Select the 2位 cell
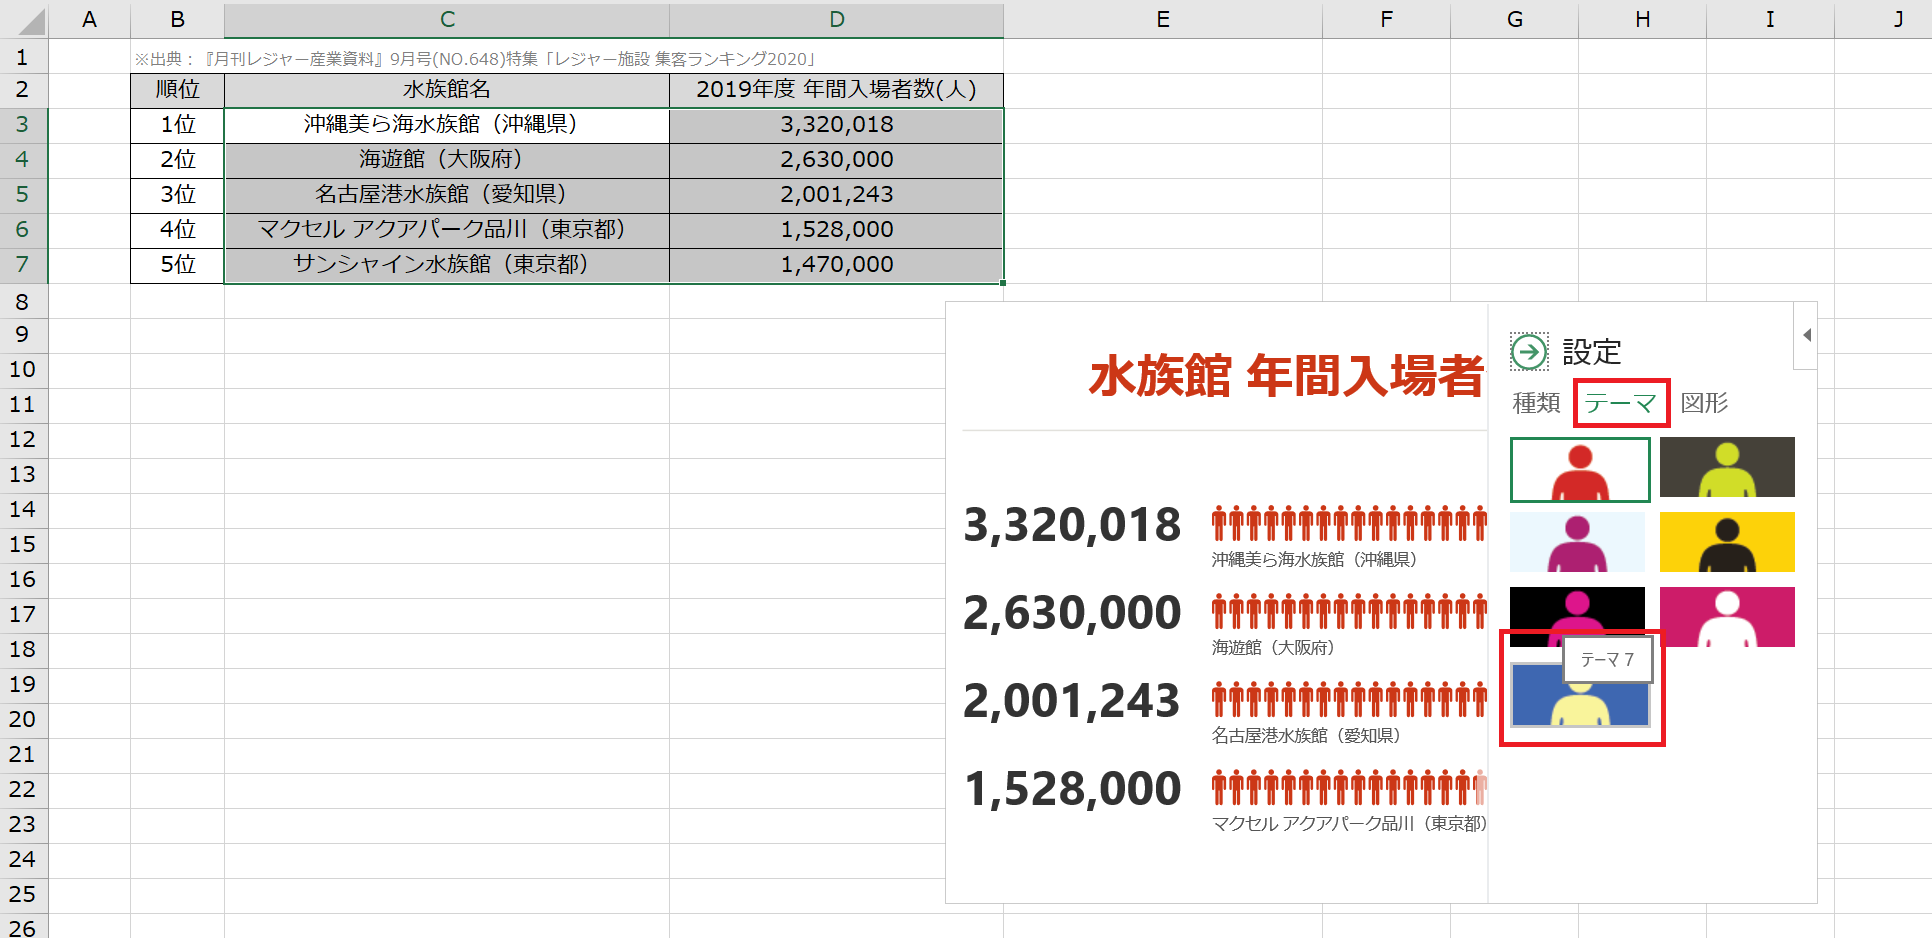 [x=177, y=160]
